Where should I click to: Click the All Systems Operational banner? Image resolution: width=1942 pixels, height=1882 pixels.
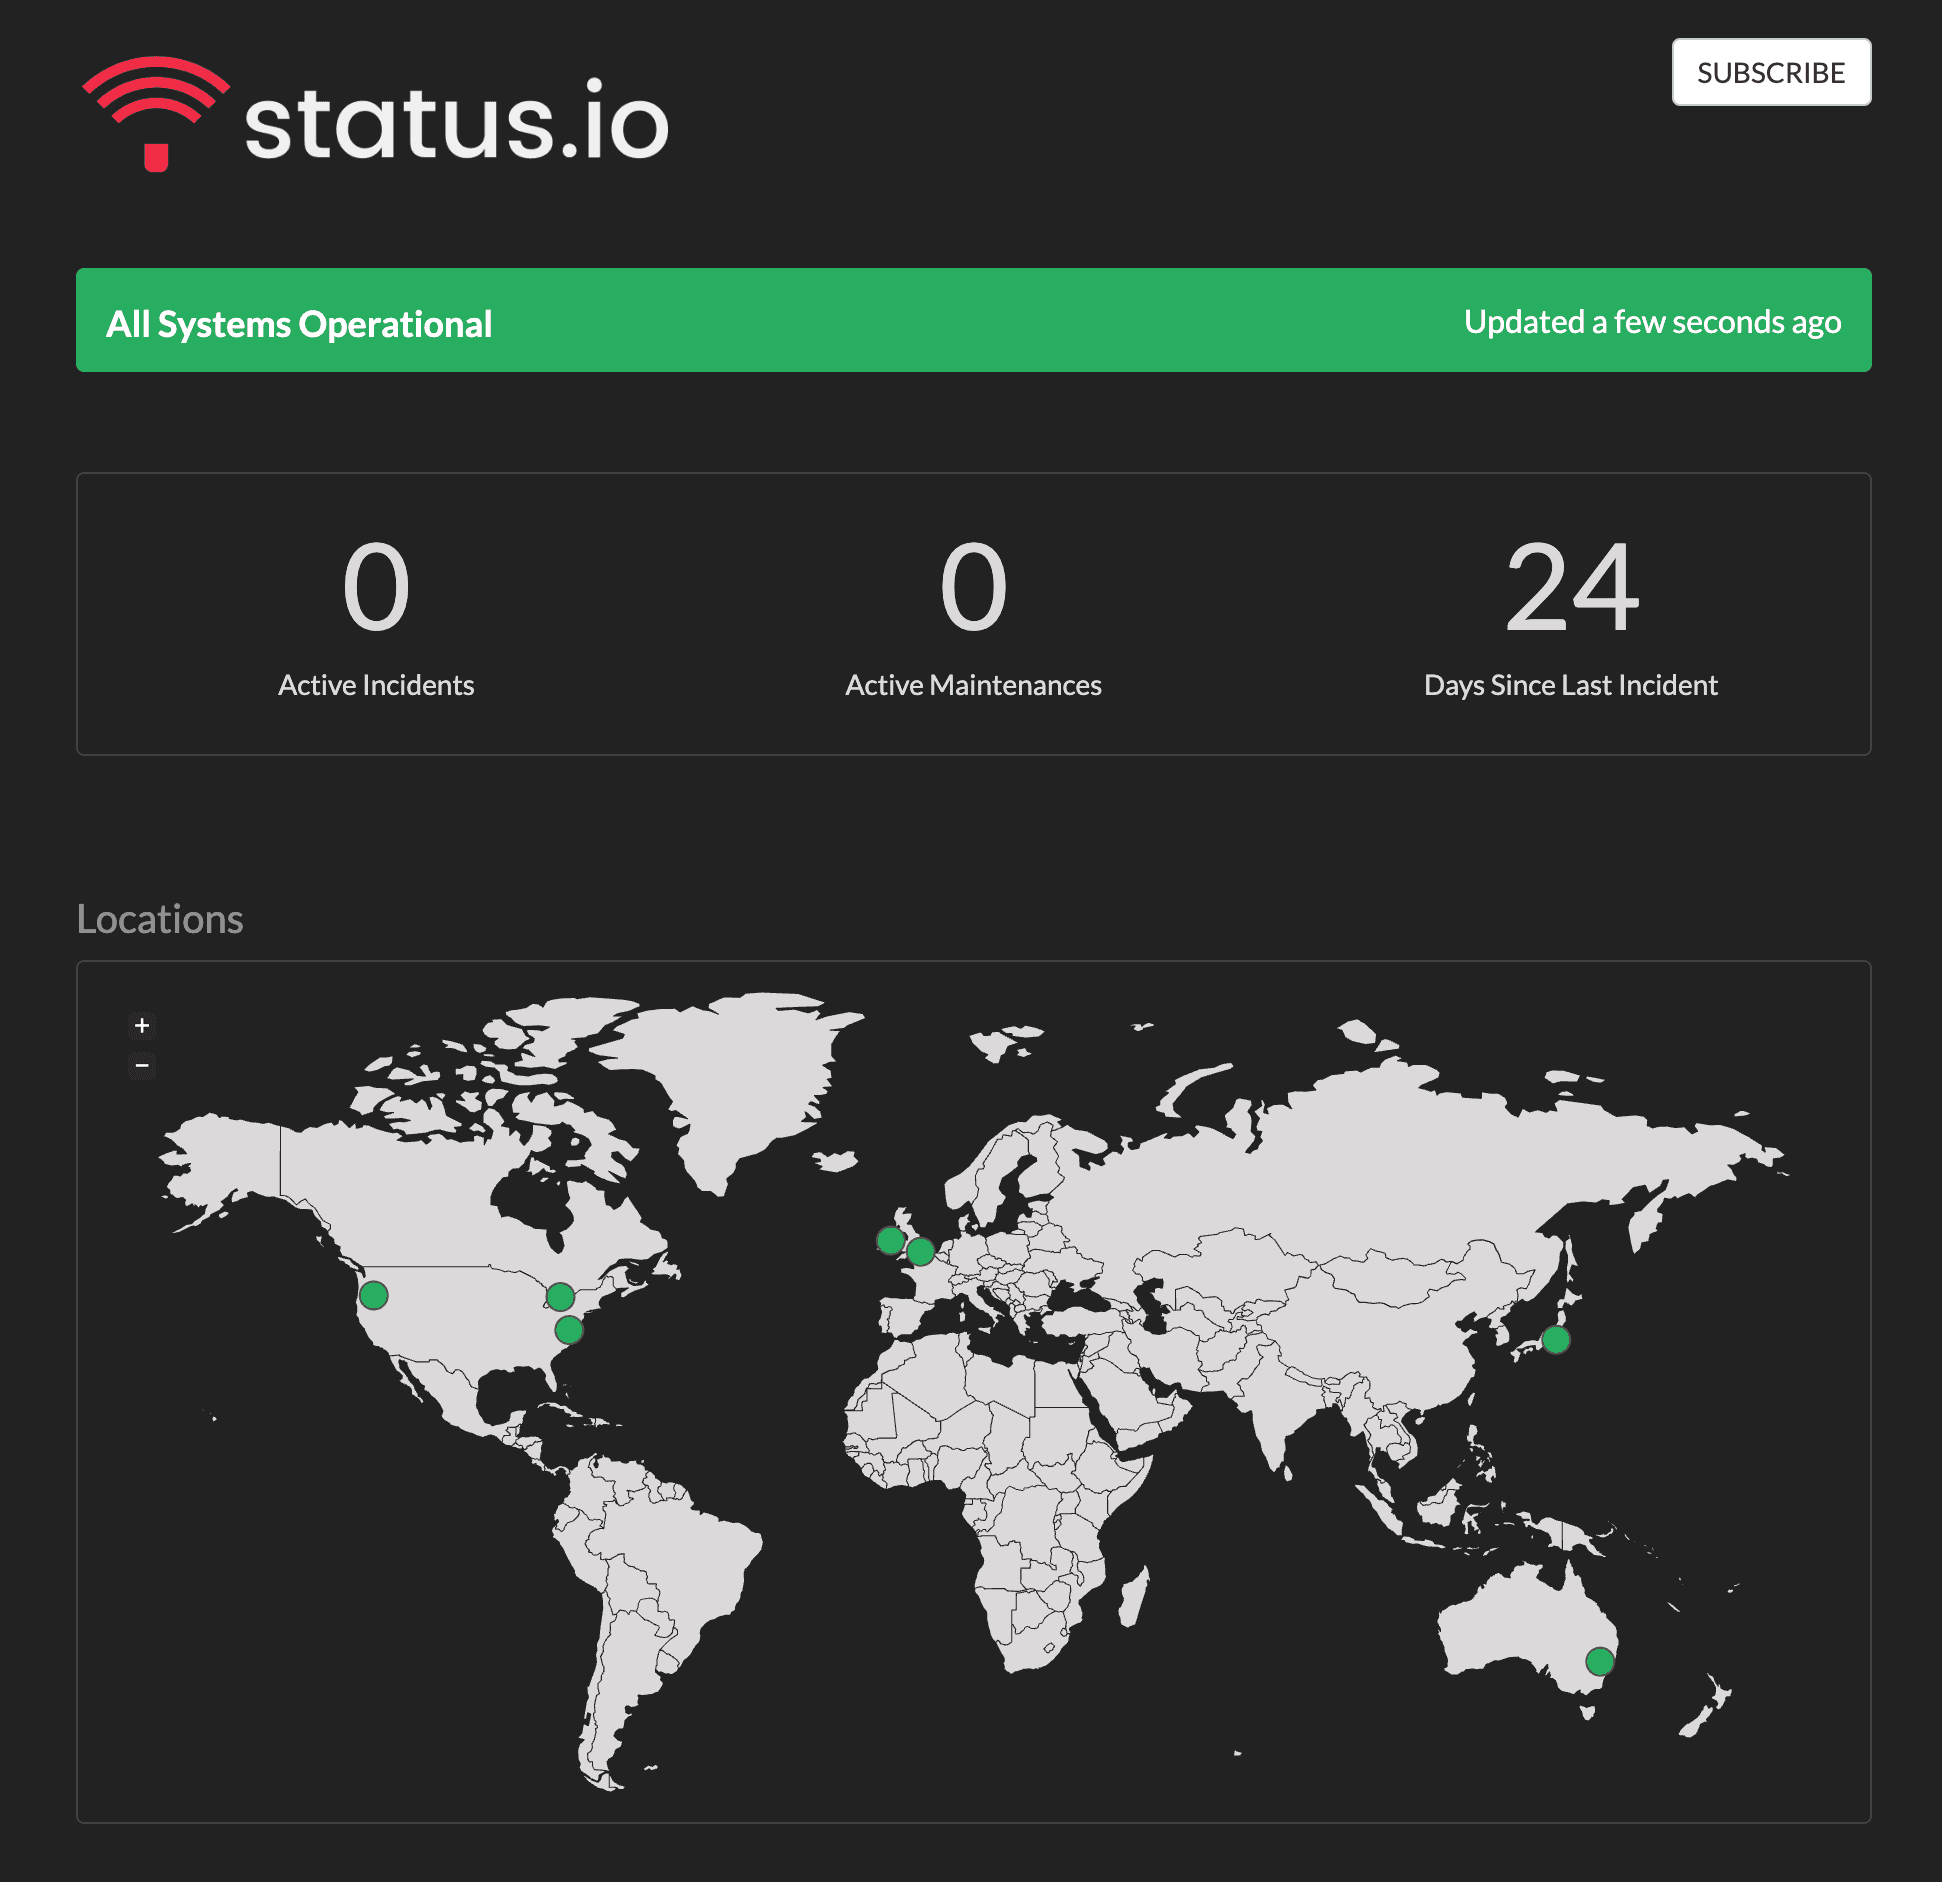pyautogui.click(x=299, y=323)
